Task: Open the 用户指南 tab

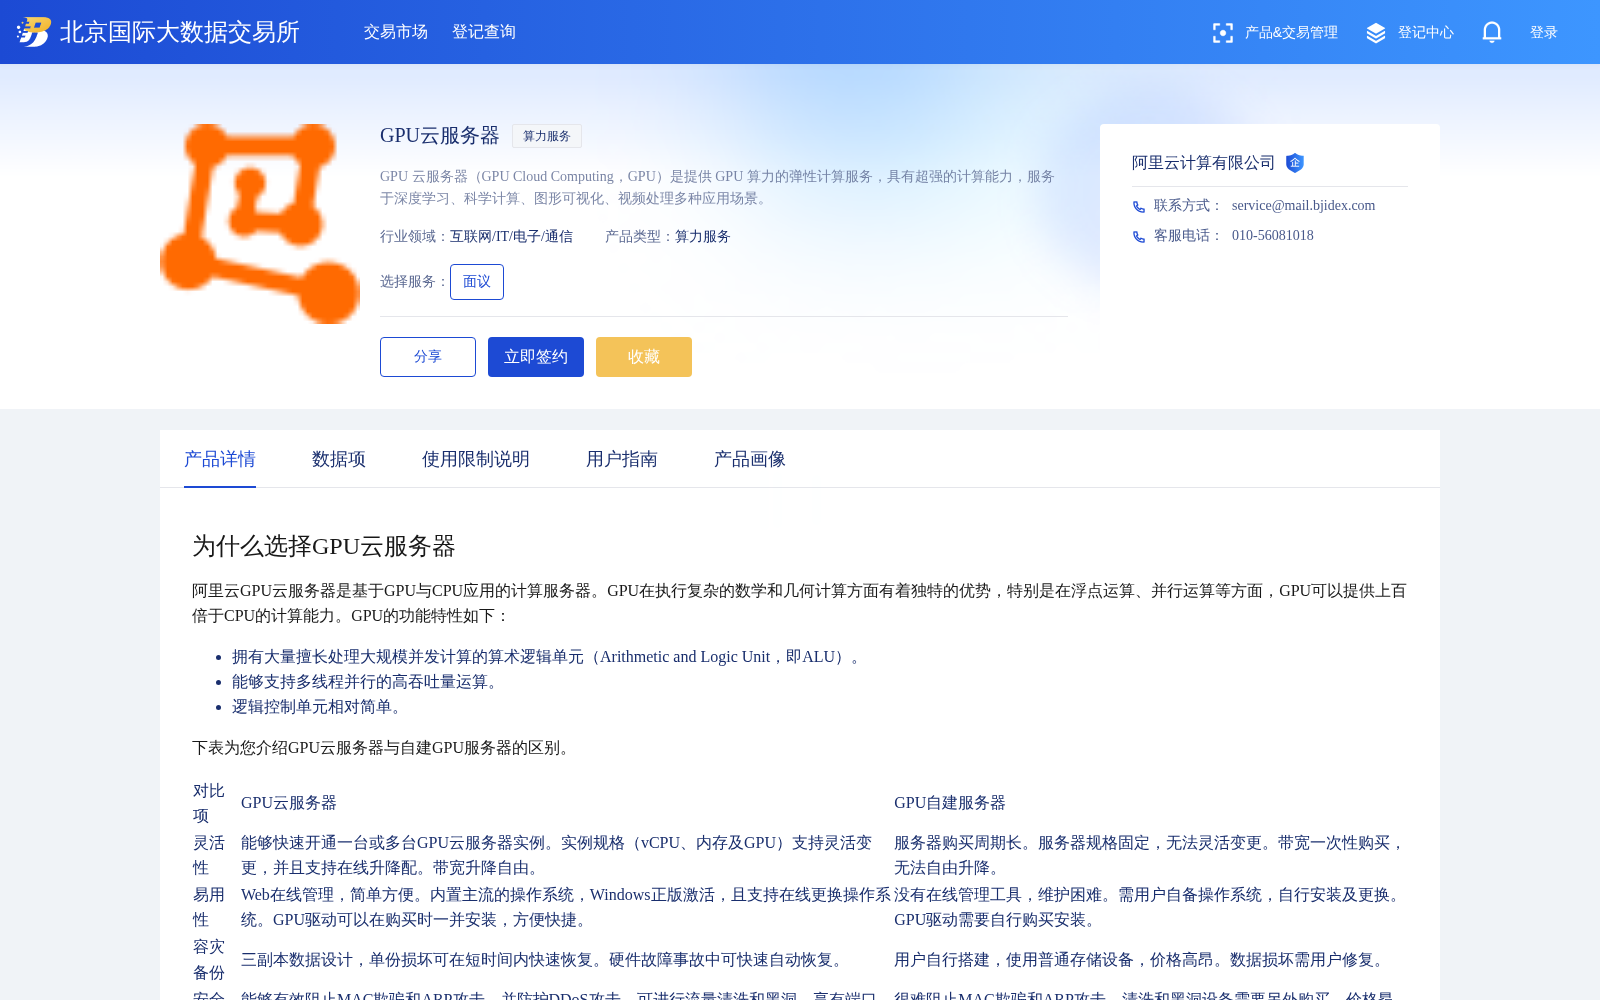Action: [622, 459]
